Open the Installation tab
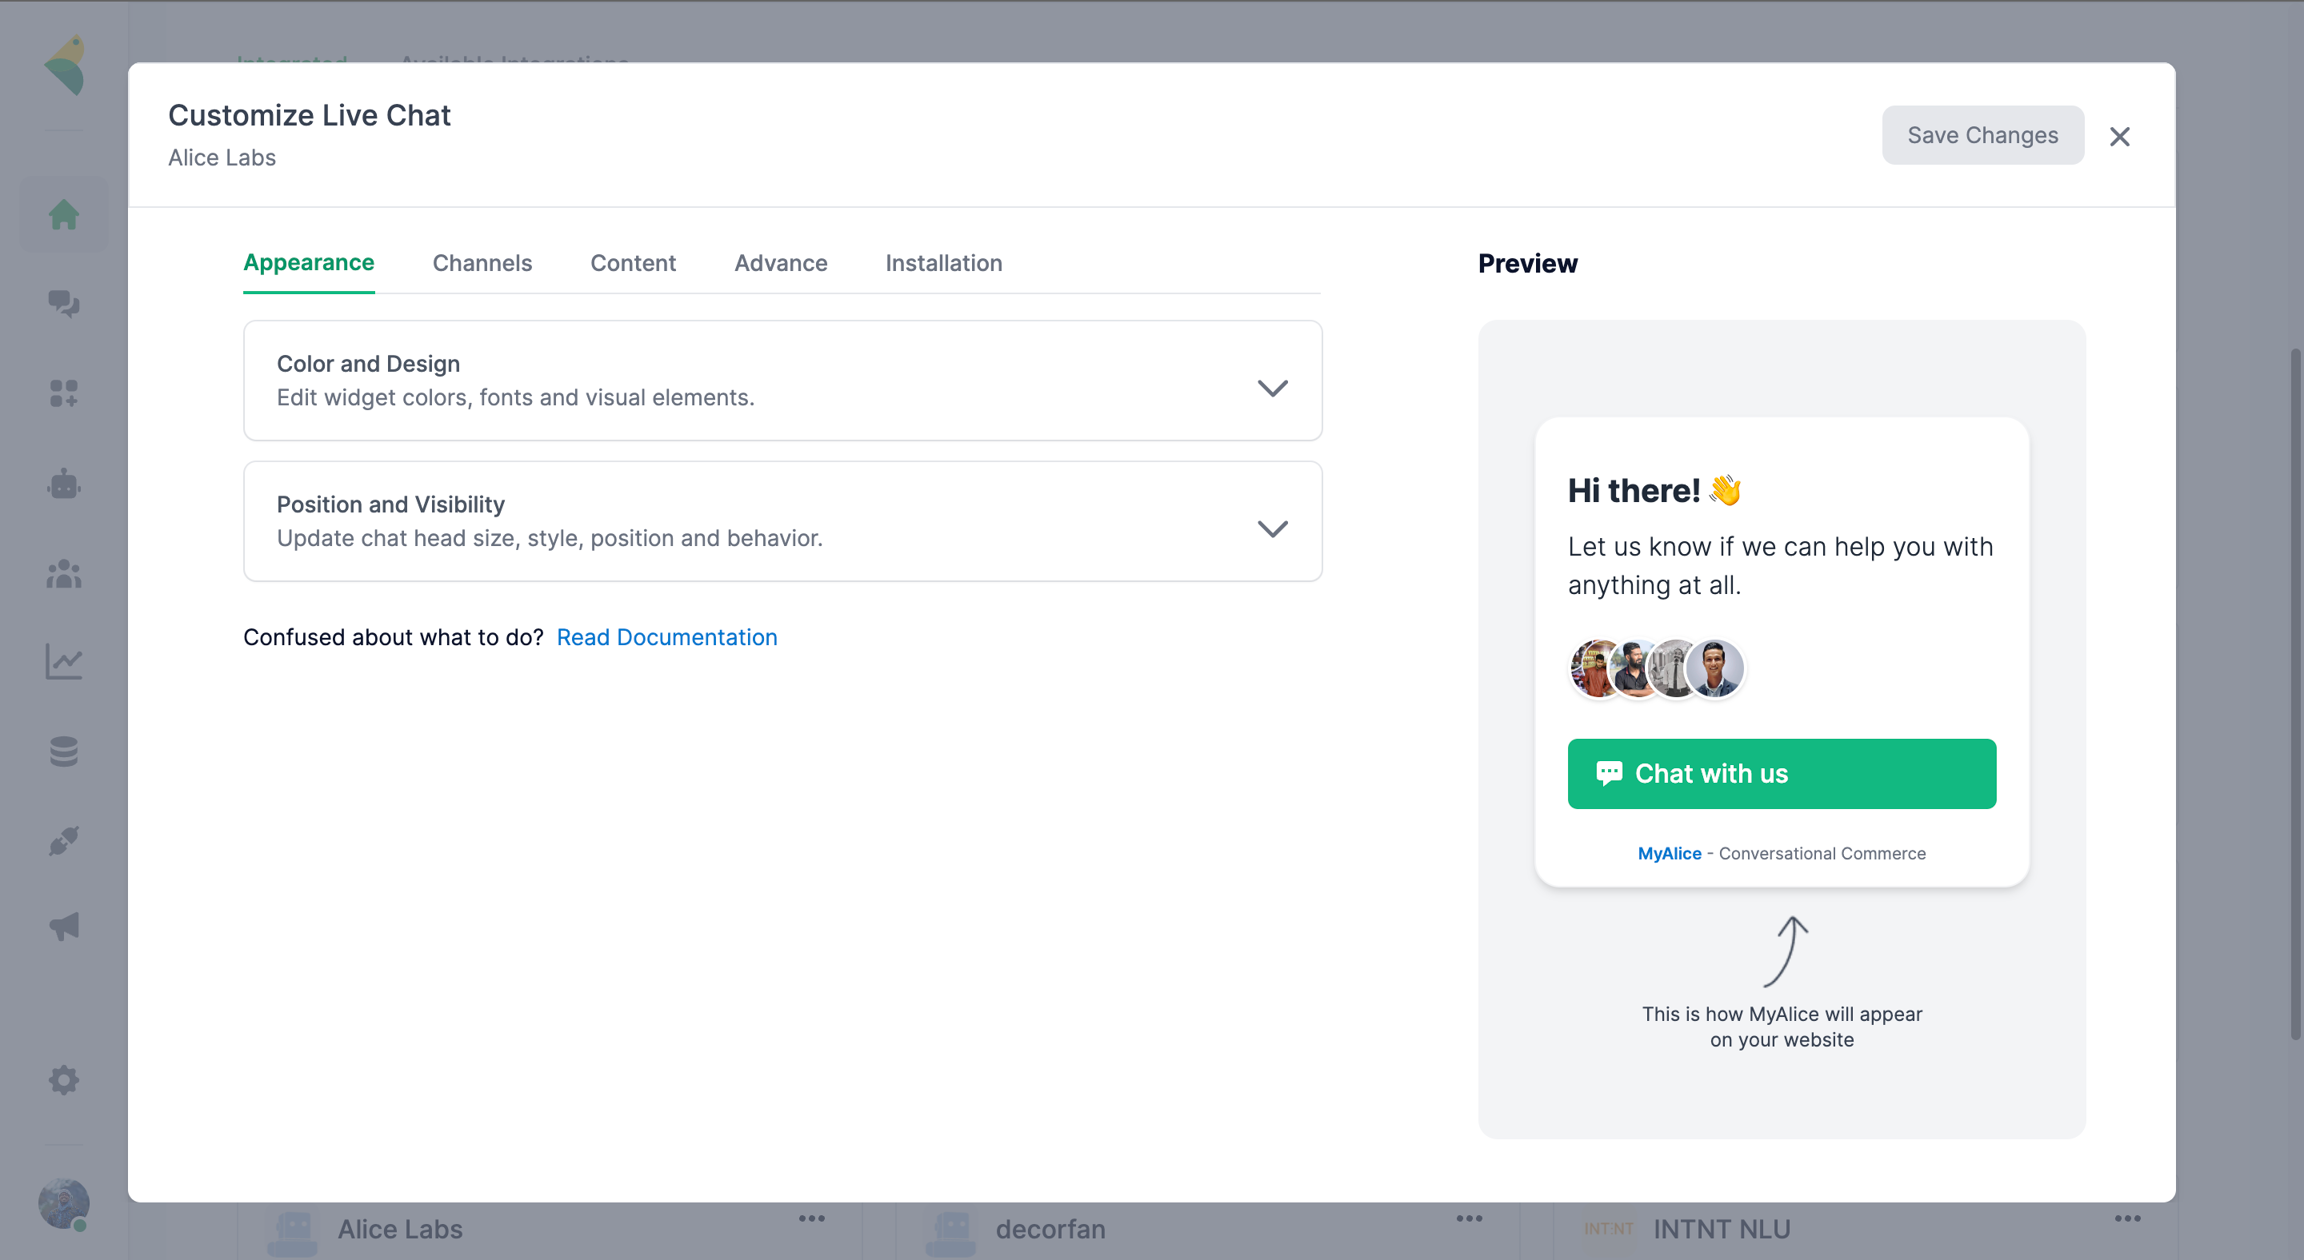 pos(943,263)
